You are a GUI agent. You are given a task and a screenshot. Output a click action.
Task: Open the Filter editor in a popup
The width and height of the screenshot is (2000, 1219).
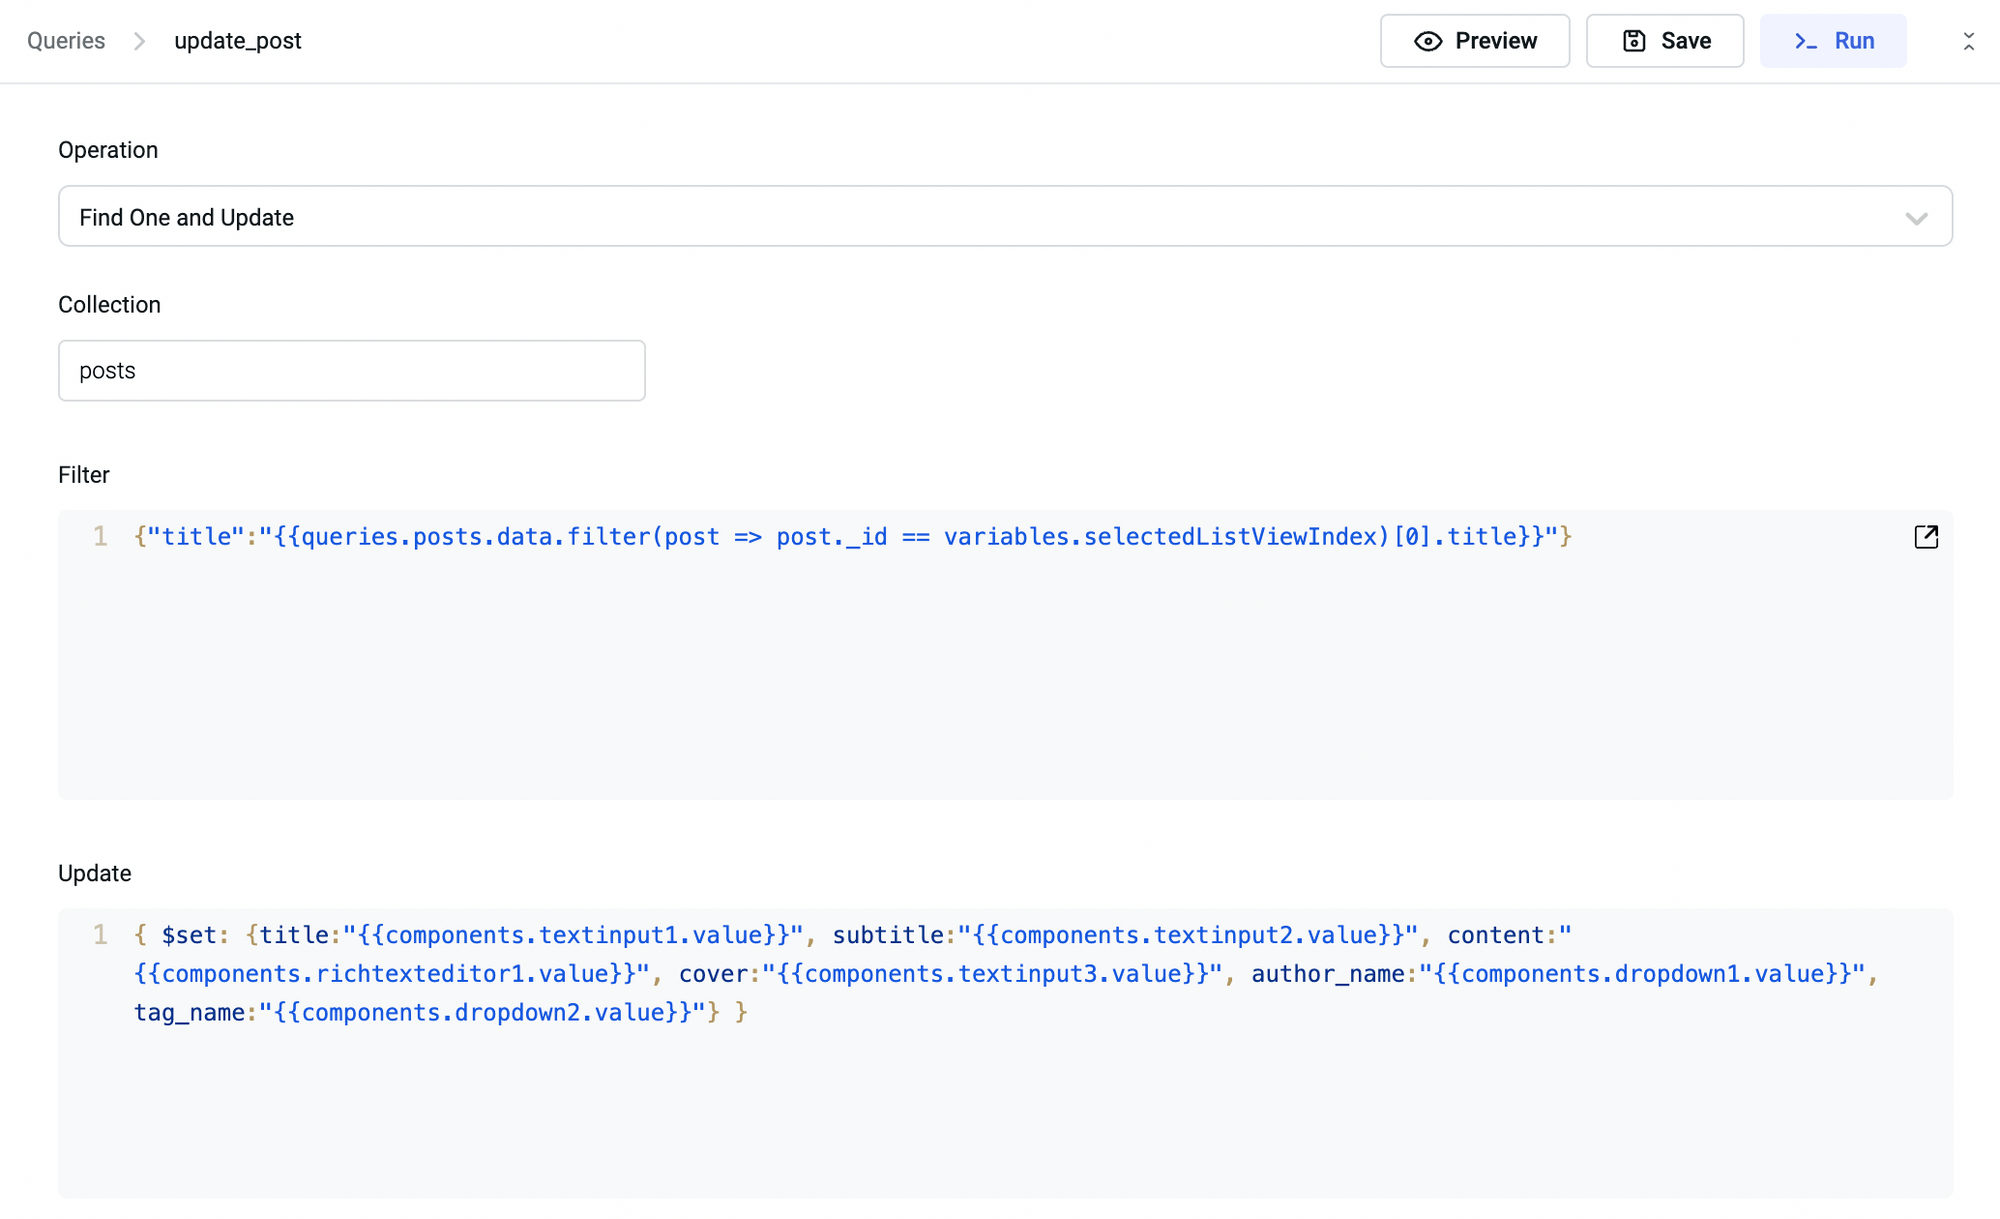[1926, 537]
